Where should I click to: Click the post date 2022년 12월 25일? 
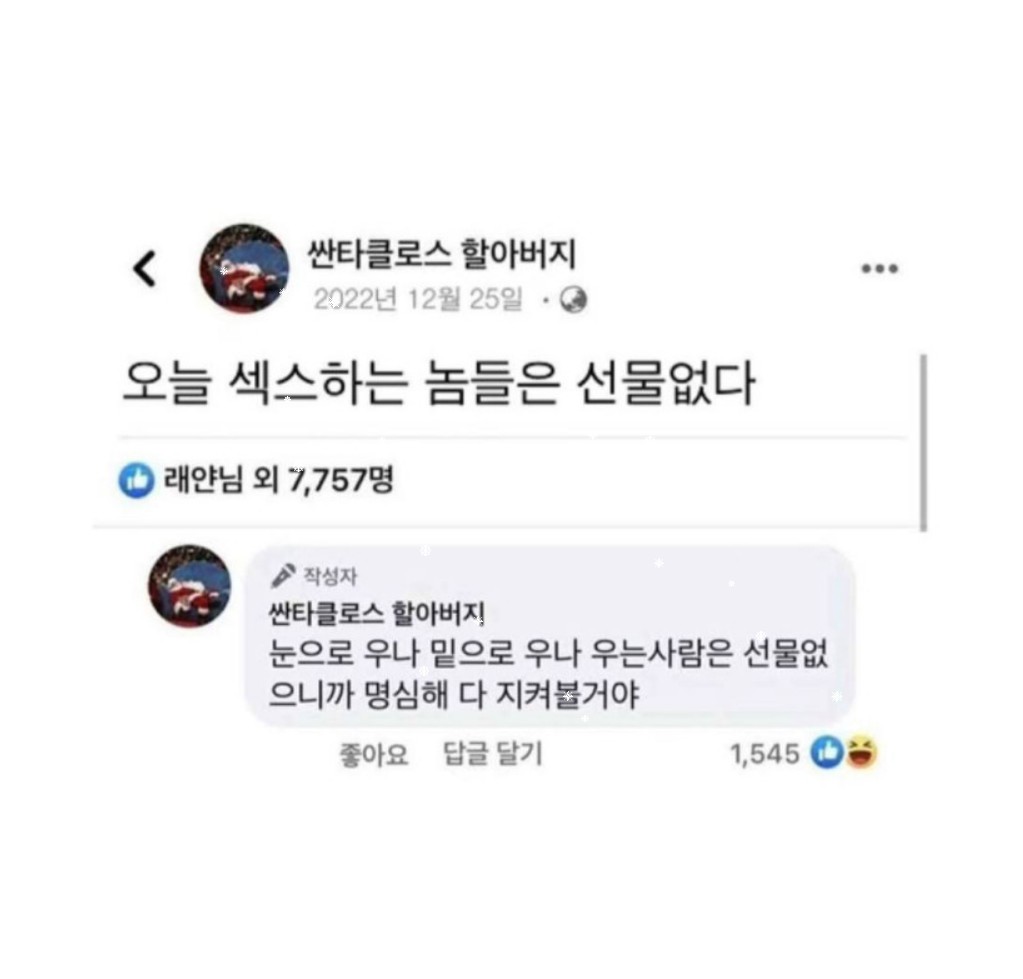pyautogui.click(x=418, y=300)
